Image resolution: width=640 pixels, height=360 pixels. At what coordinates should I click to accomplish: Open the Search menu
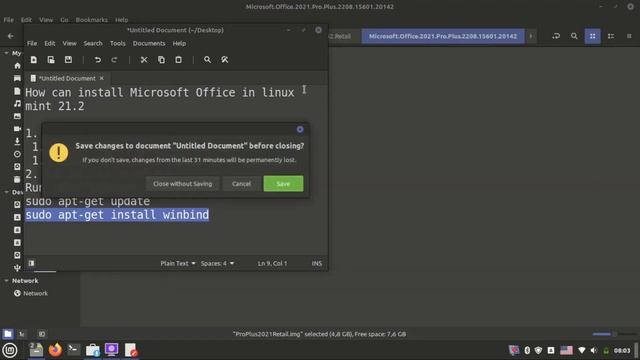coord(93,43)
